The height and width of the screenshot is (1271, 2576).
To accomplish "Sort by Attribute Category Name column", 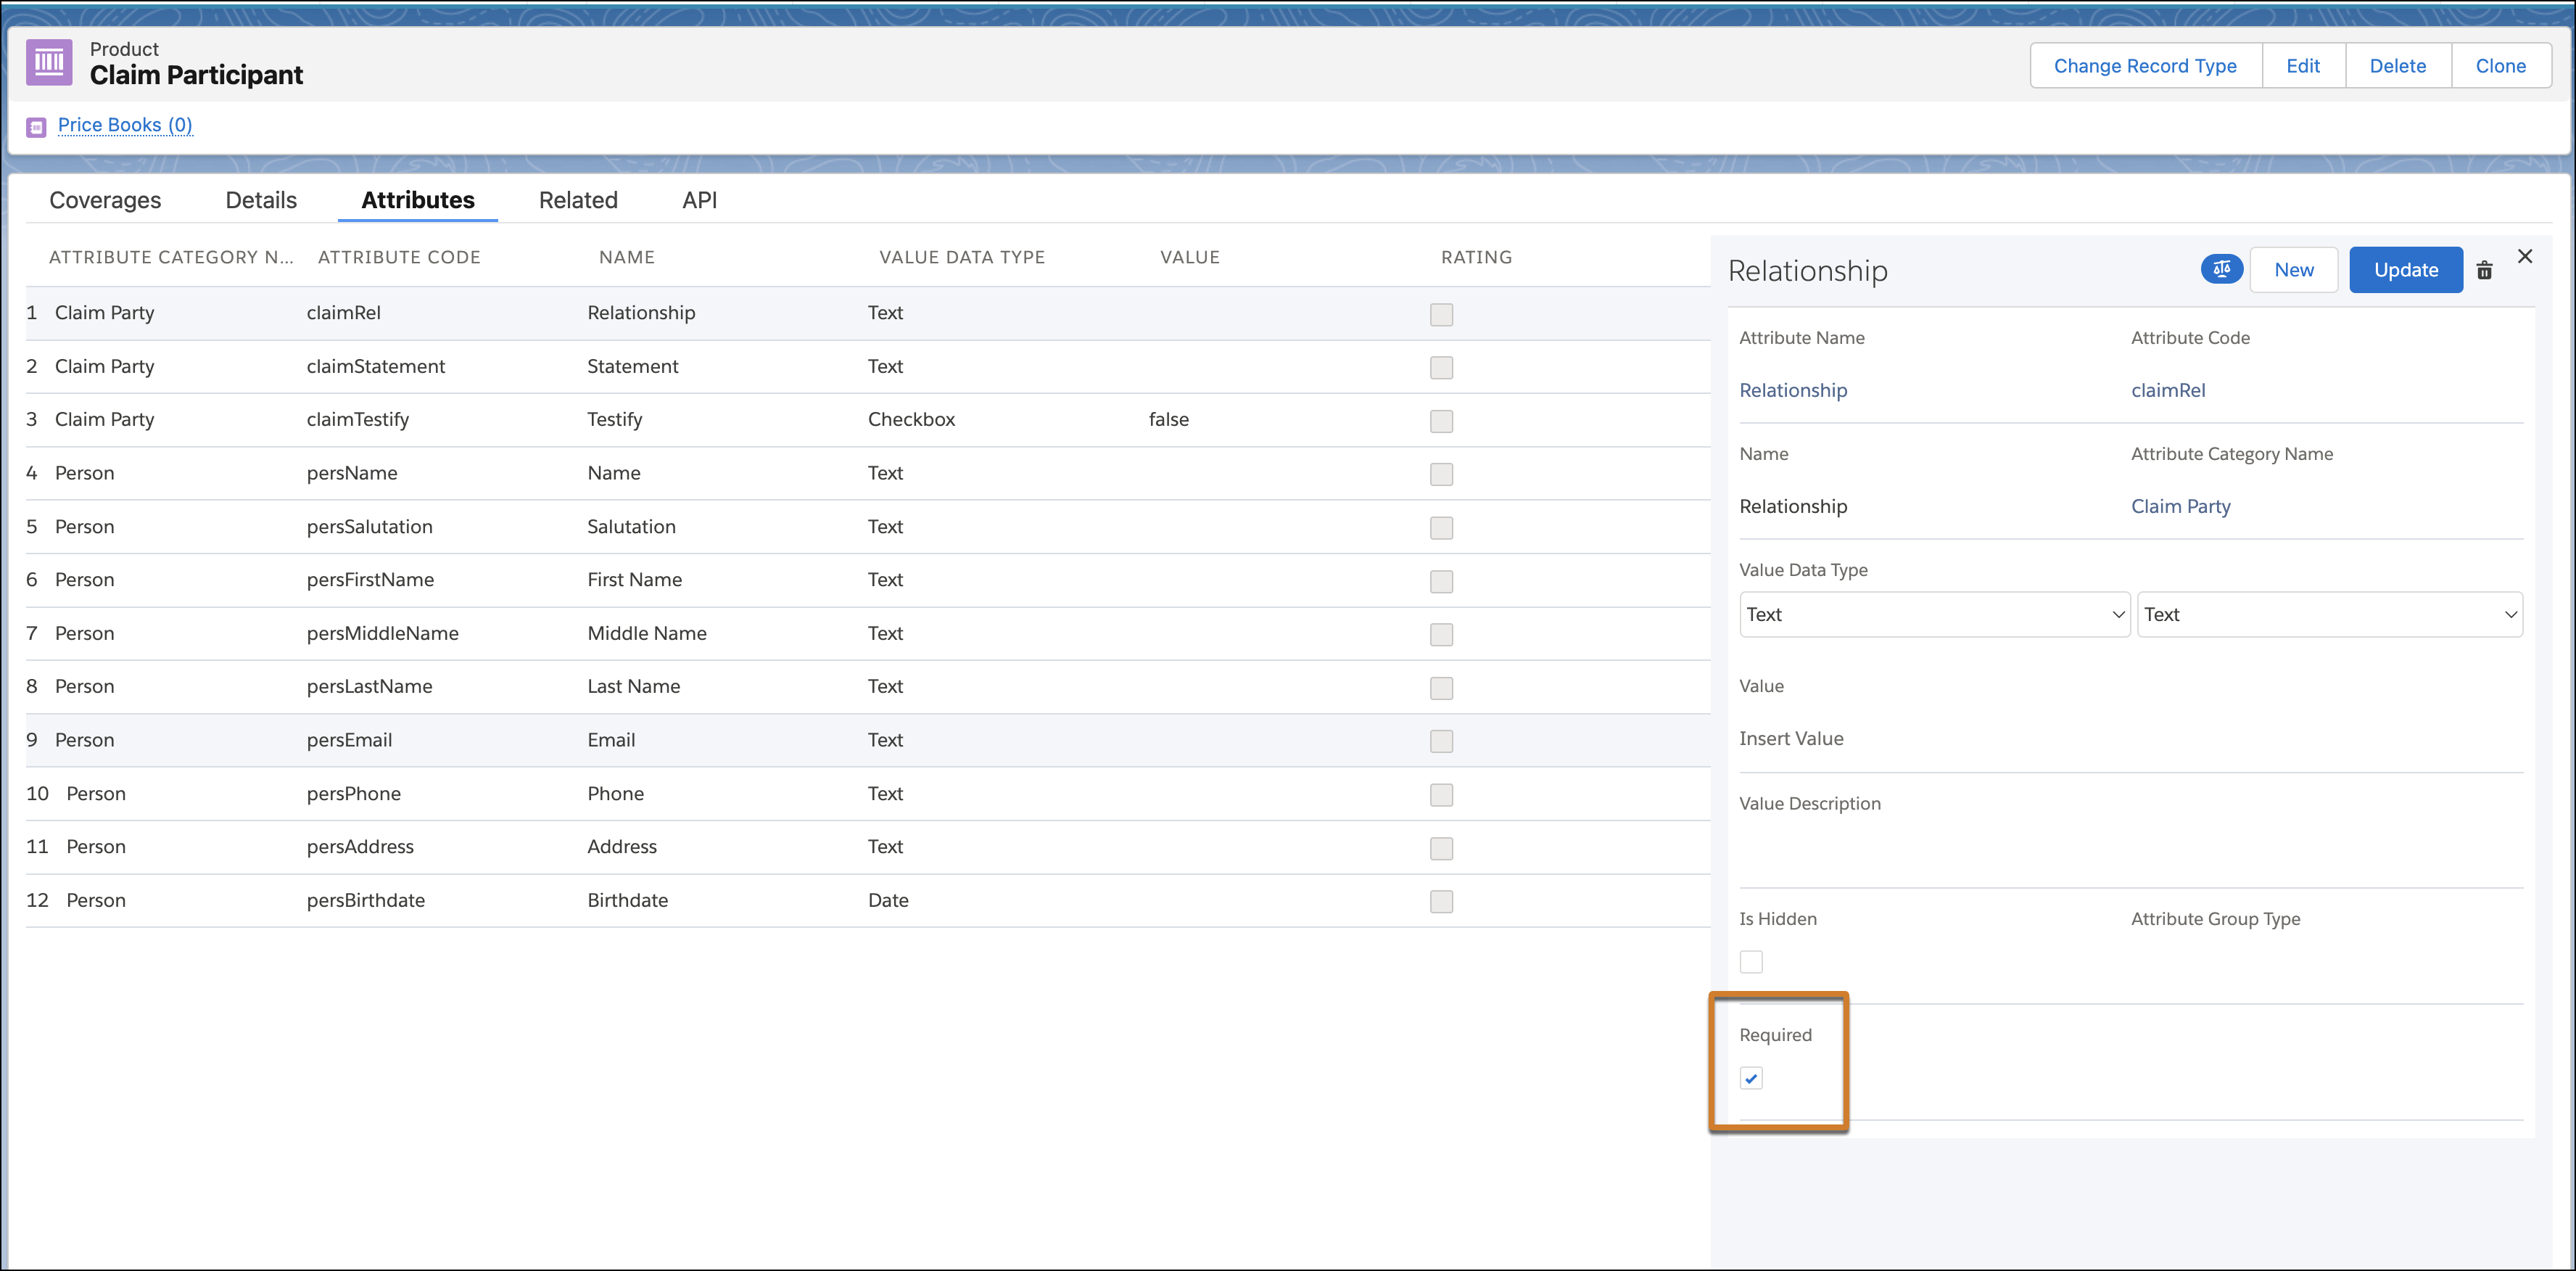I will pyautogui.click(x=171, y=257).
